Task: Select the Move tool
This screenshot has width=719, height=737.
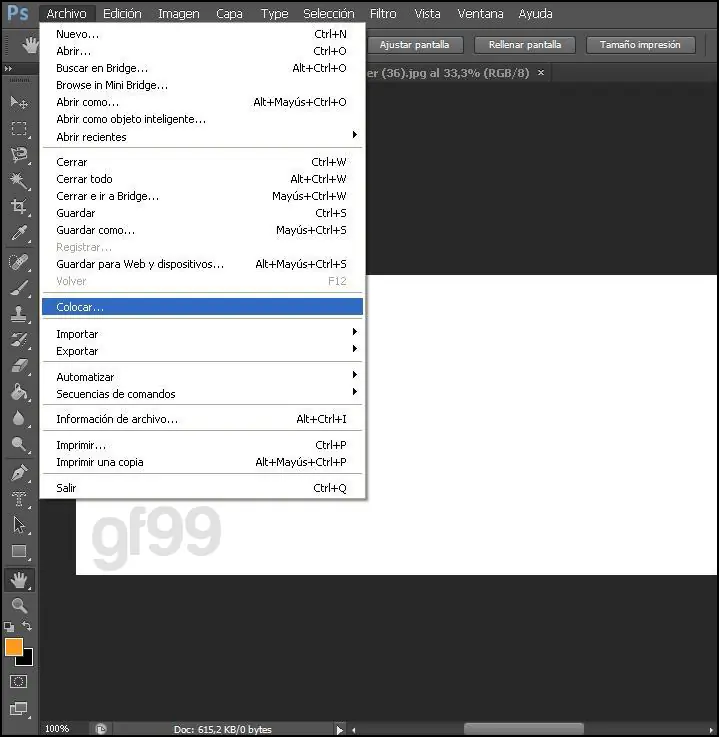Action: [x=19, y=102]
